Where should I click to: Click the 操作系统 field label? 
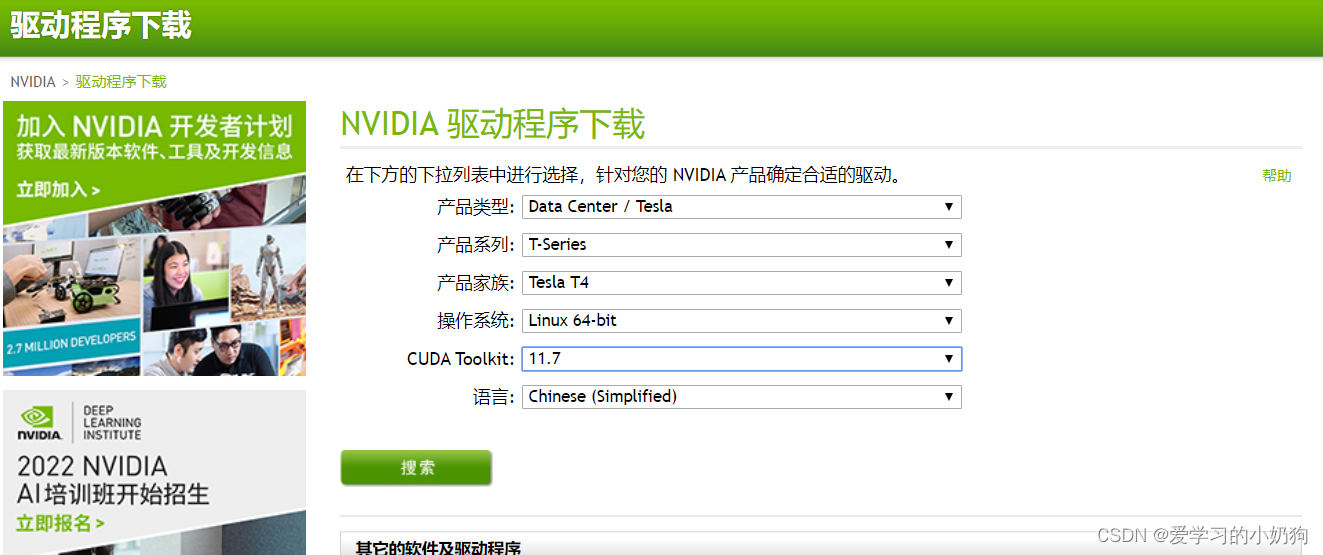(476, 321)
